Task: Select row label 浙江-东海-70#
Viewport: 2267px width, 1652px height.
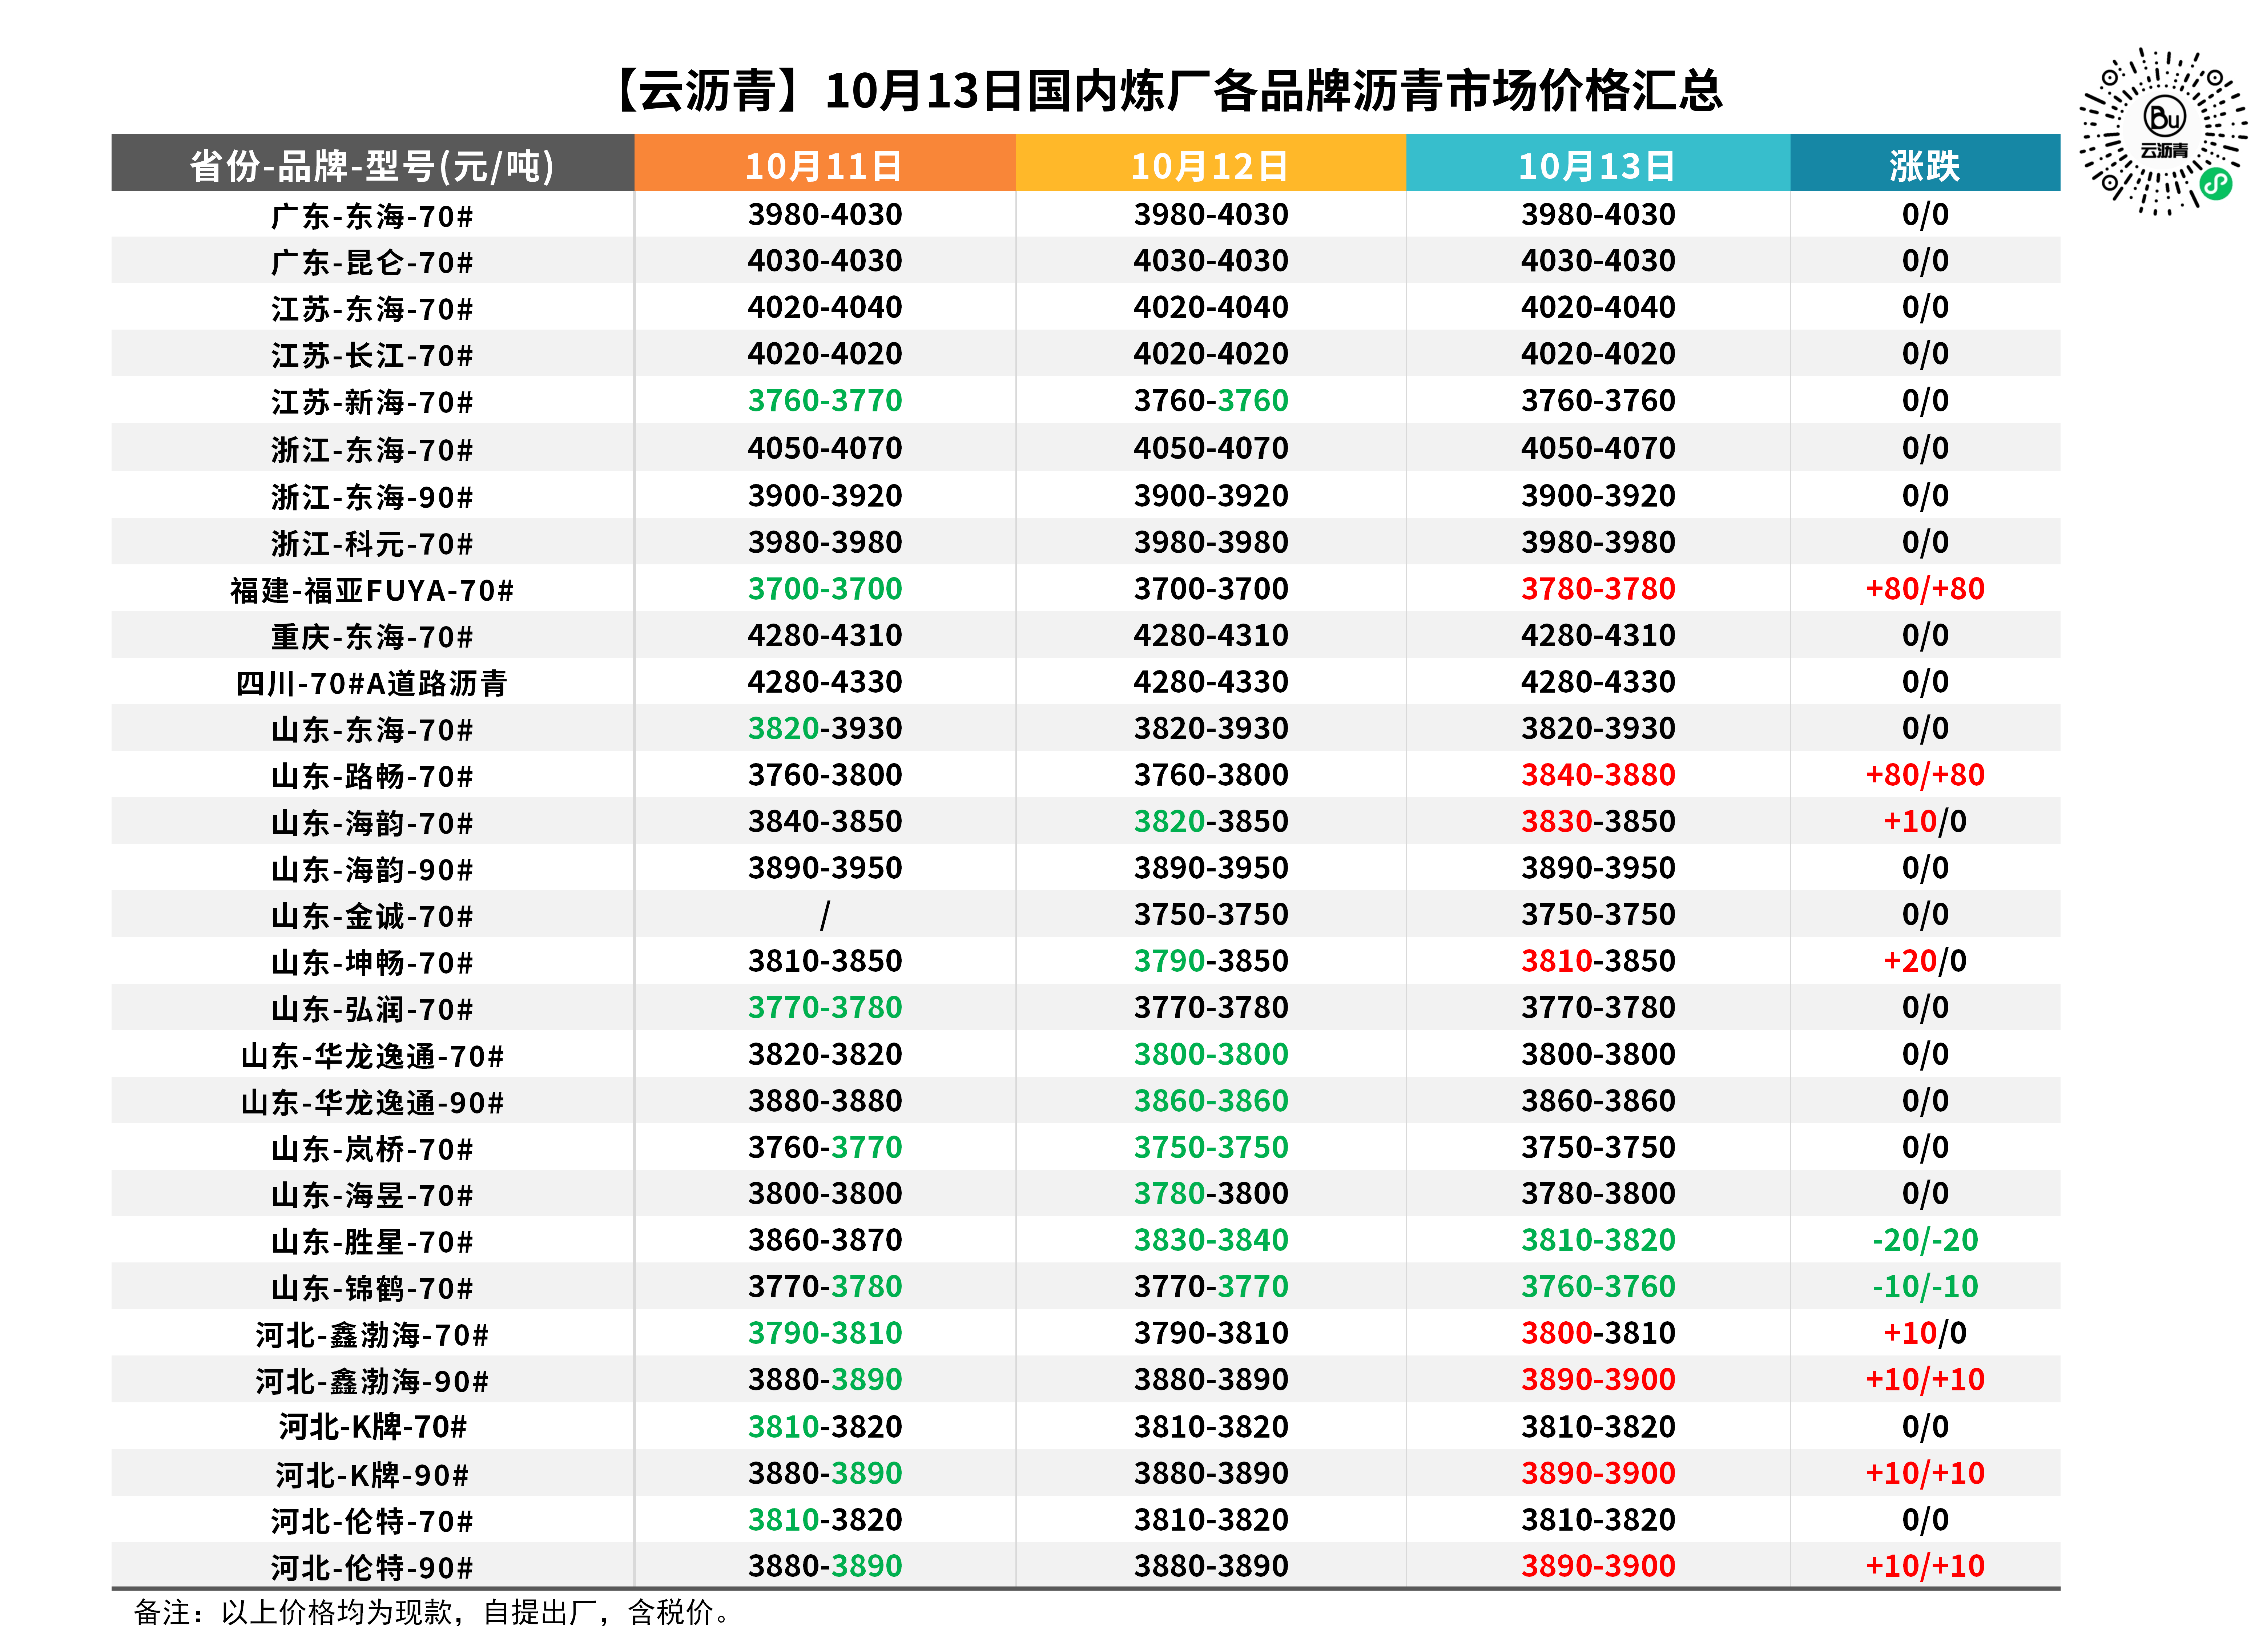Action: (372, 450)
